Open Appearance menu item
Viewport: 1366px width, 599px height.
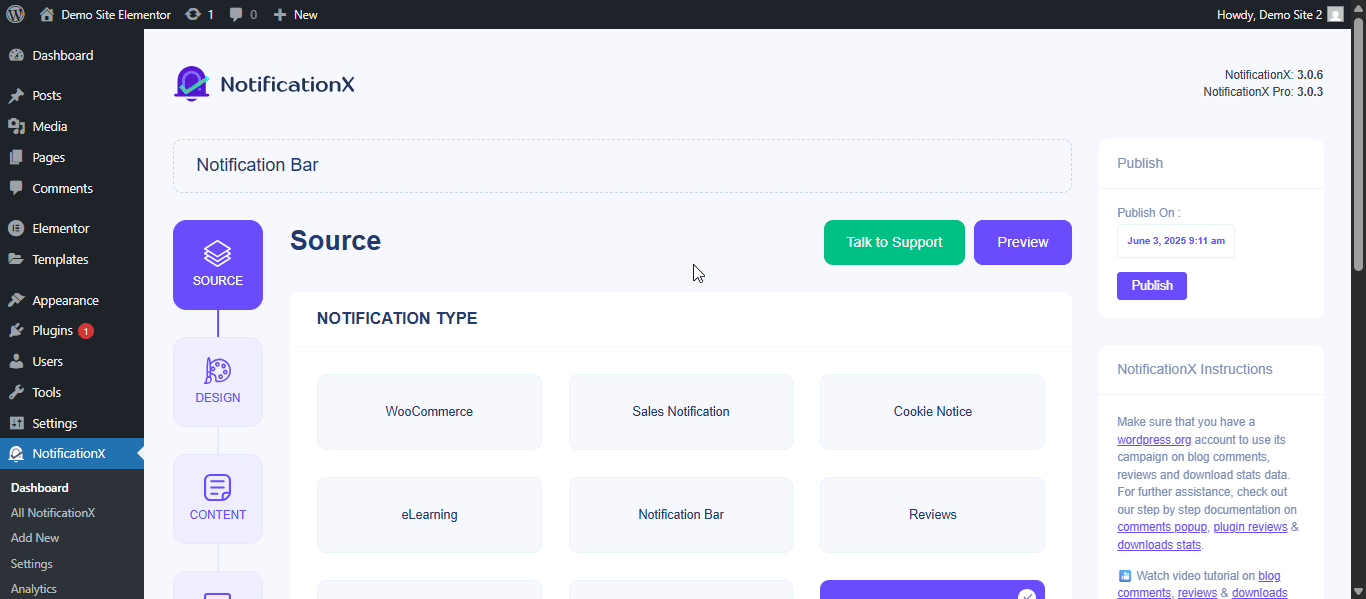tap(65, 300)
